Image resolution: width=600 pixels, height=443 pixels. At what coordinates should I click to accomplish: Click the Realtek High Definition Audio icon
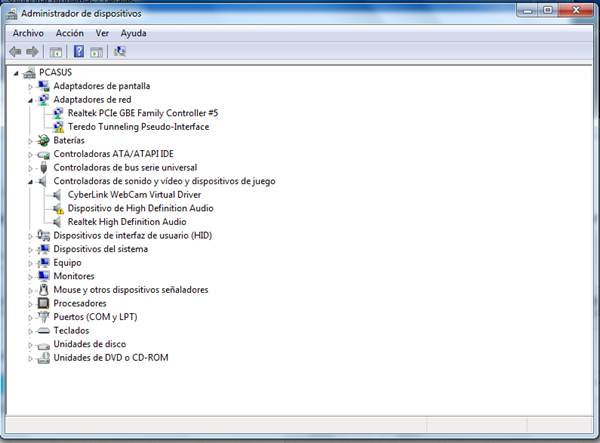pyautogui.click(x=57, y=222)
